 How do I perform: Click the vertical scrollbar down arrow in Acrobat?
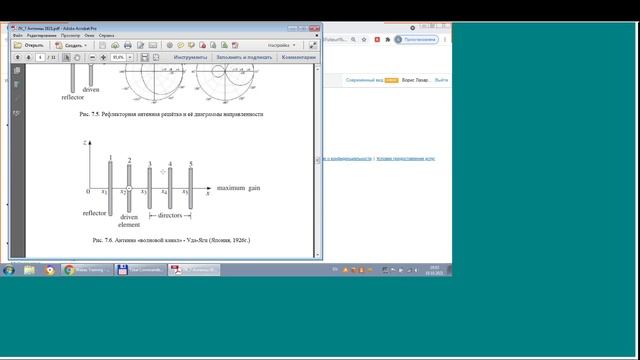(x=318, y=255)
